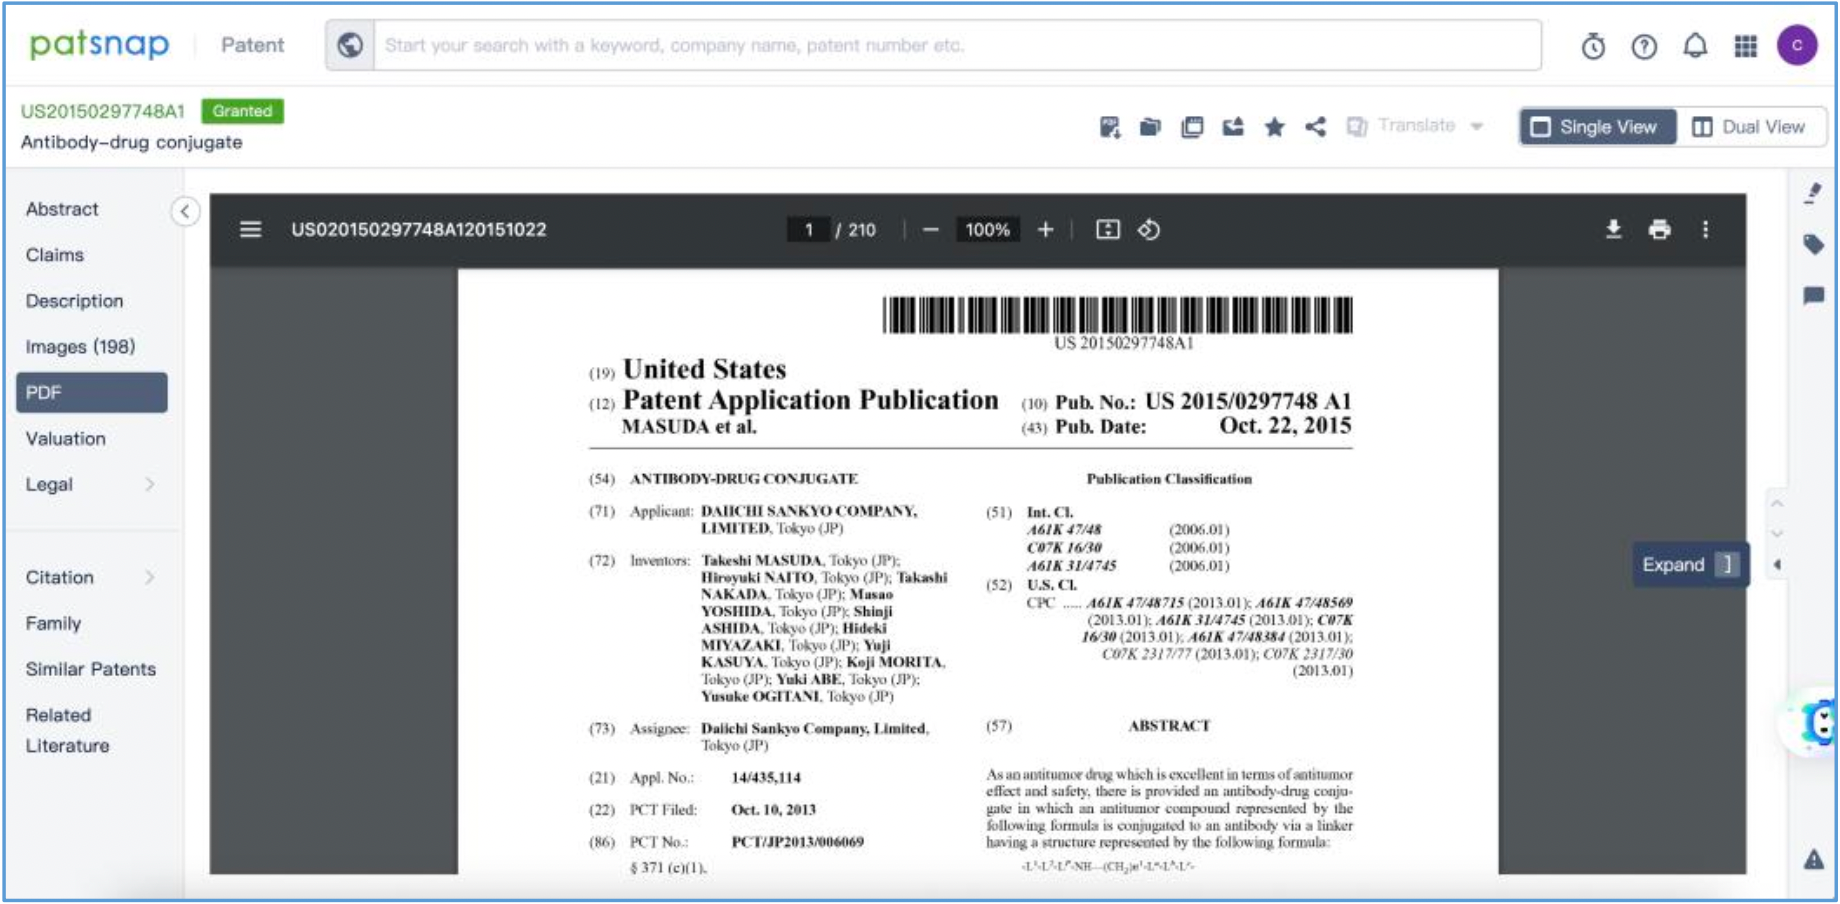Open the Abstract section
1840x904 pixels.
(x=62, y=209)
